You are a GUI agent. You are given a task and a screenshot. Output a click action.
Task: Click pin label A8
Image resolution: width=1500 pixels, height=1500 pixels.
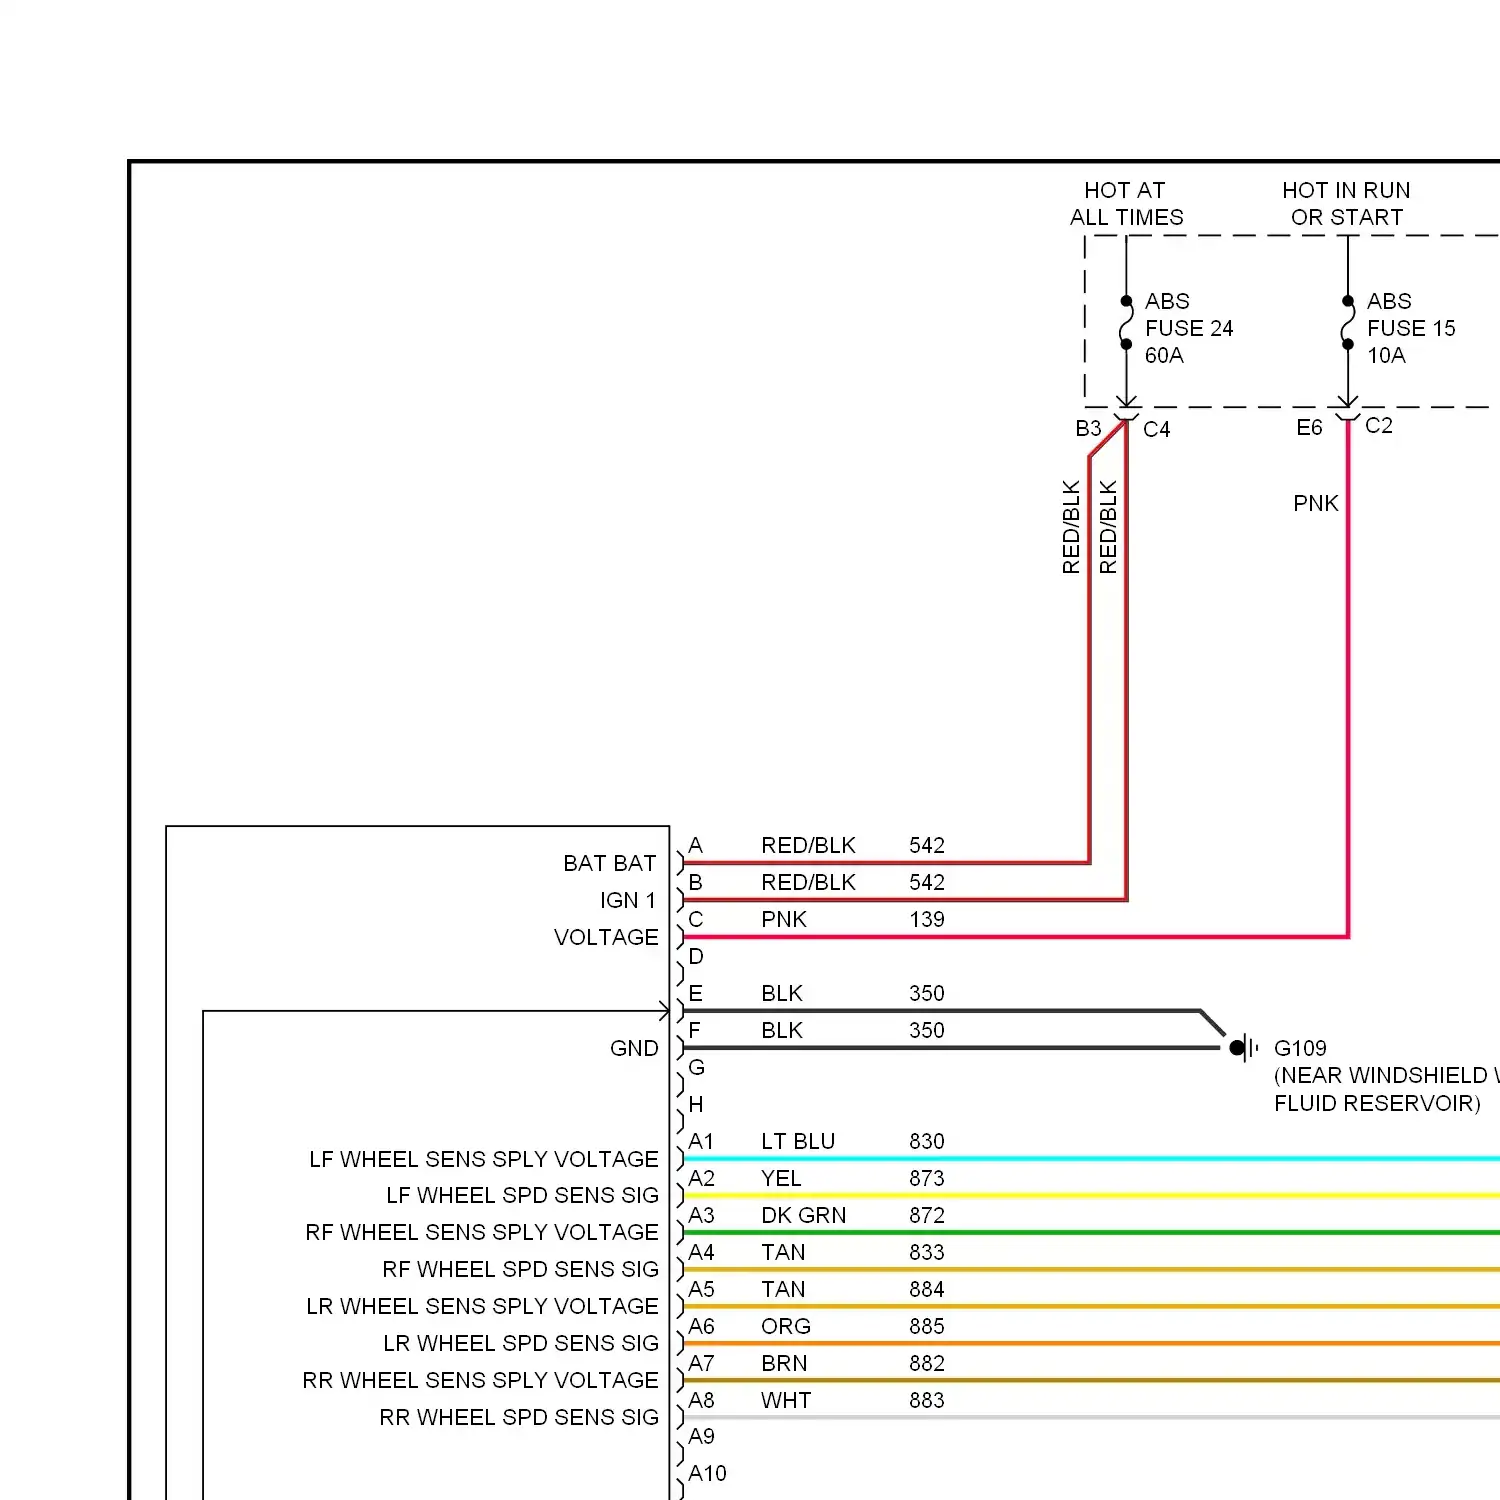(701, 1400)
